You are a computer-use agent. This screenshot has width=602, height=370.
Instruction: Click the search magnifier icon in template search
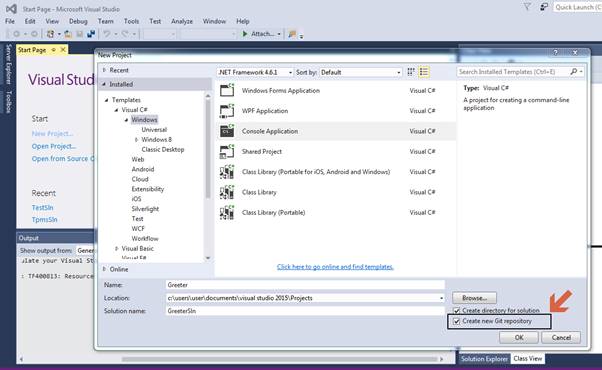(x=574, y=71)
